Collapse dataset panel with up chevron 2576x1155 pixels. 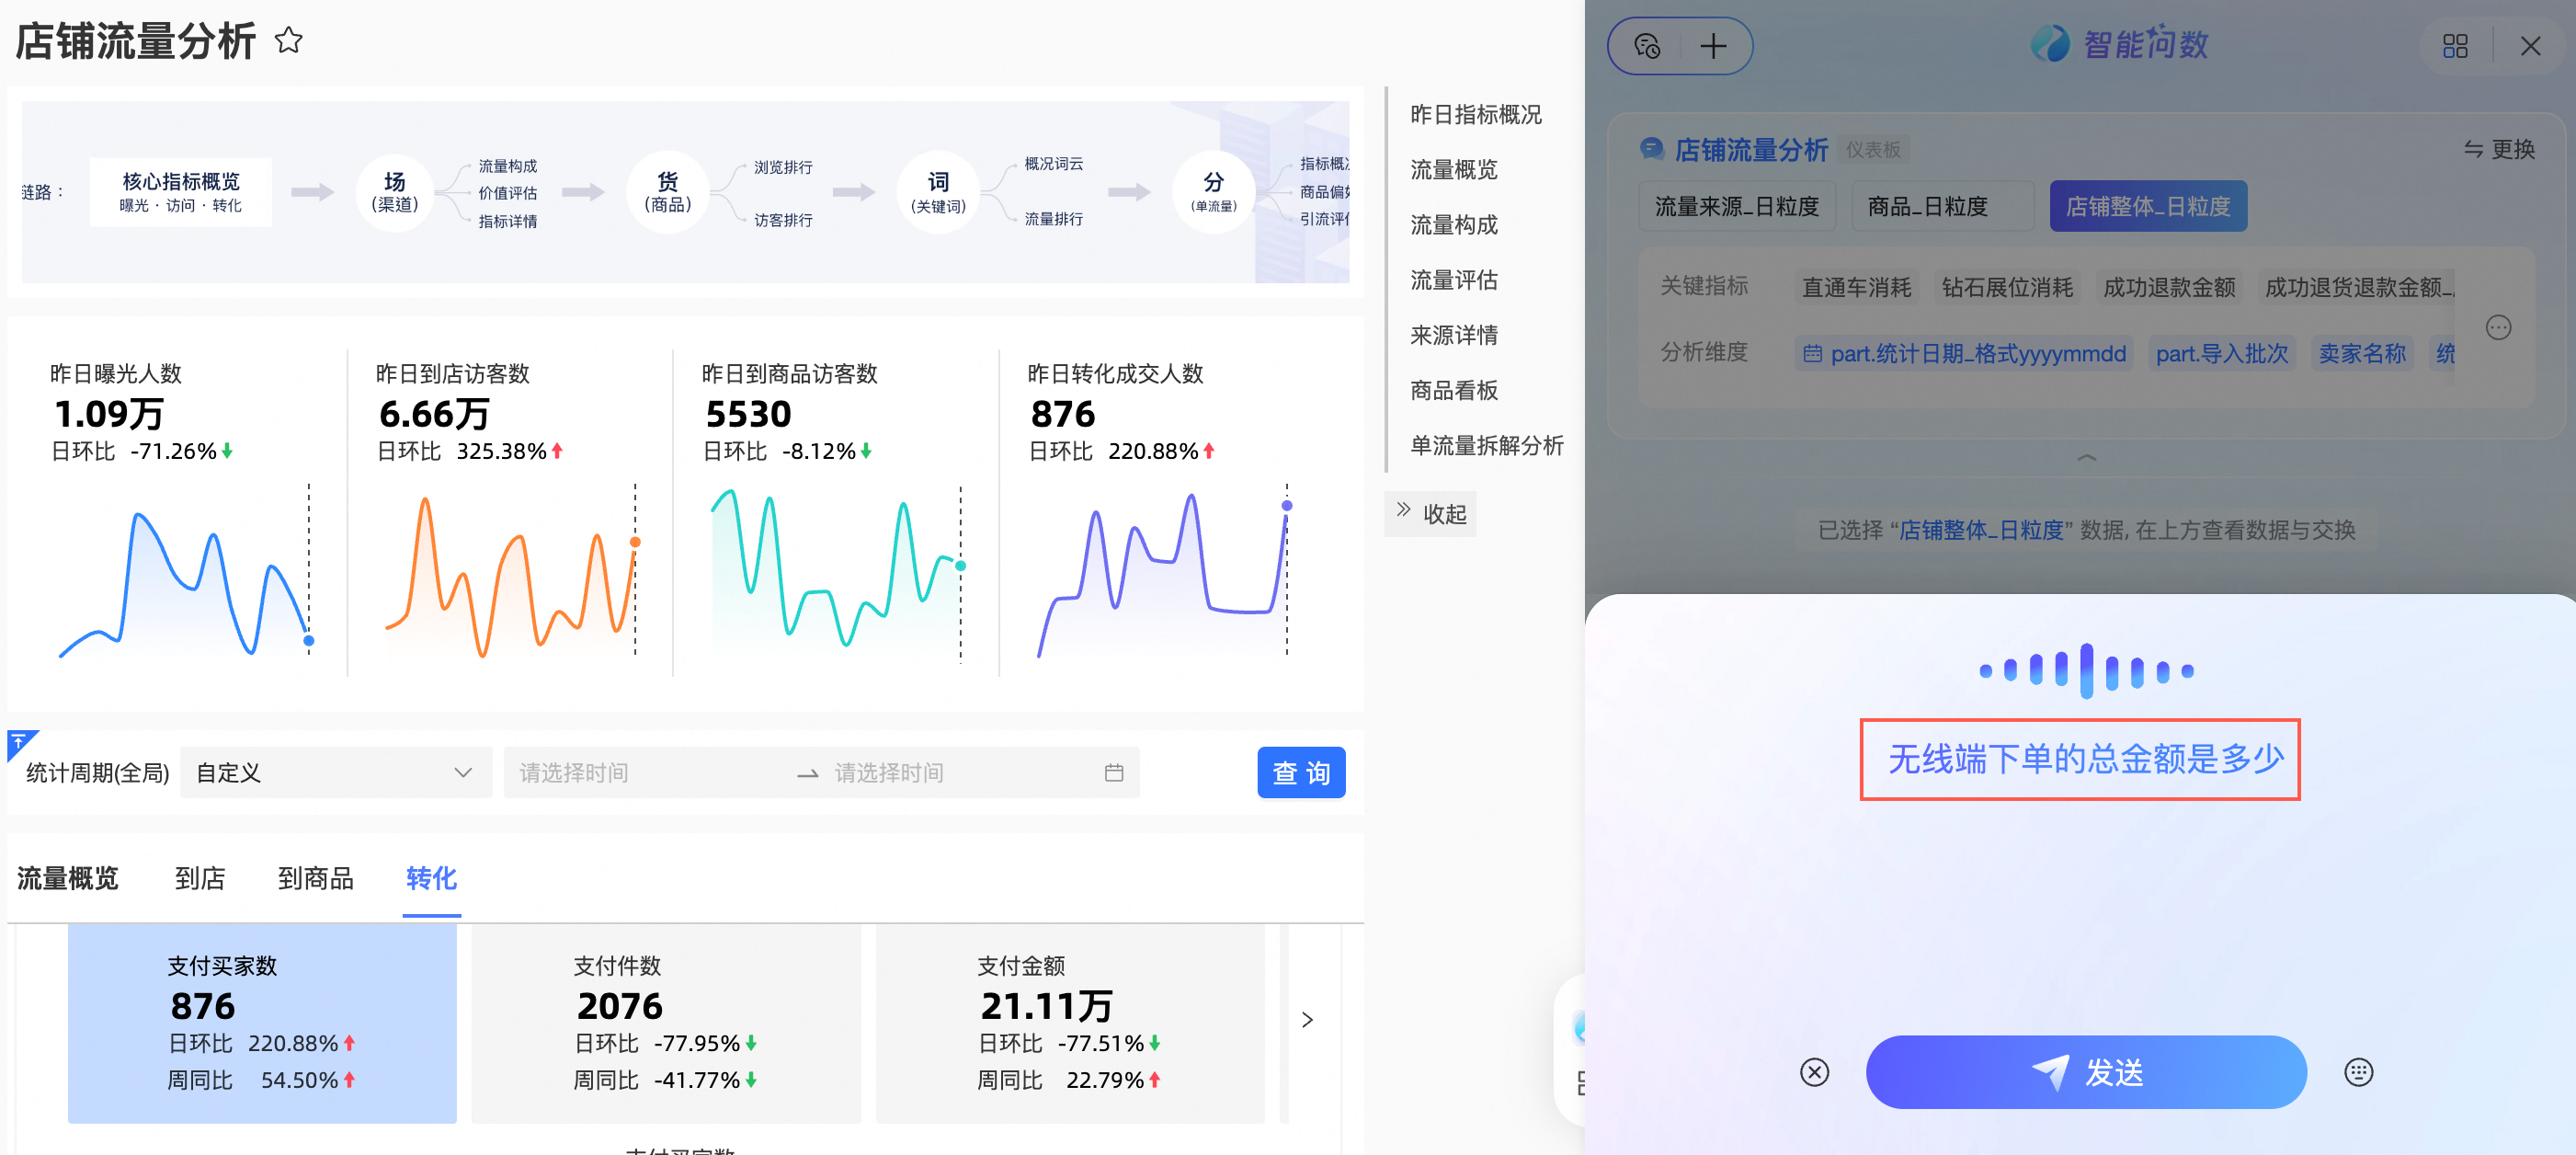pos(2086,457)
